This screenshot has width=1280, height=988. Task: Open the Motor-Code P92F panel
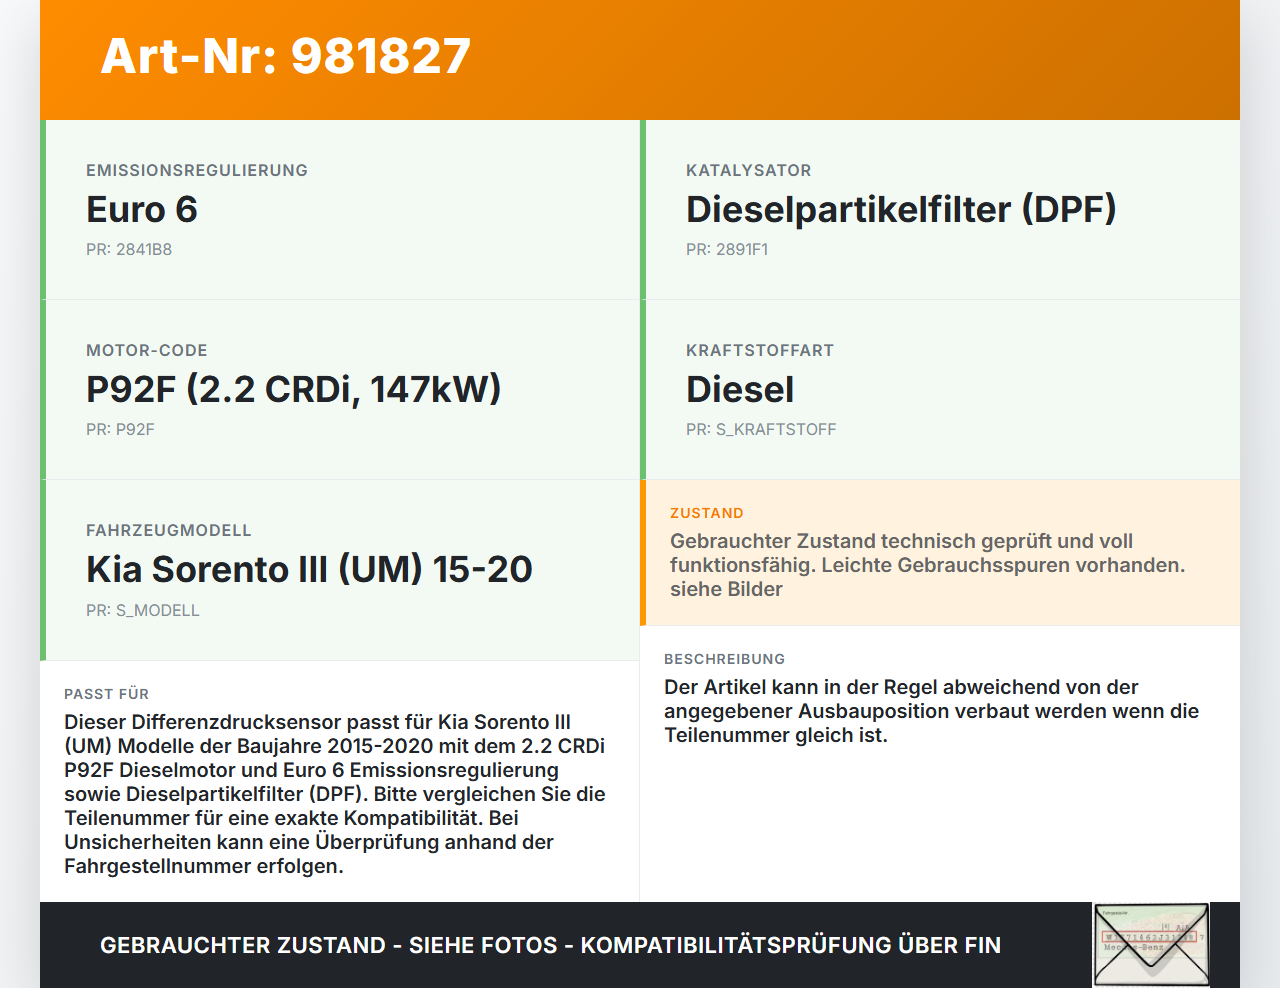click(340, 389)
